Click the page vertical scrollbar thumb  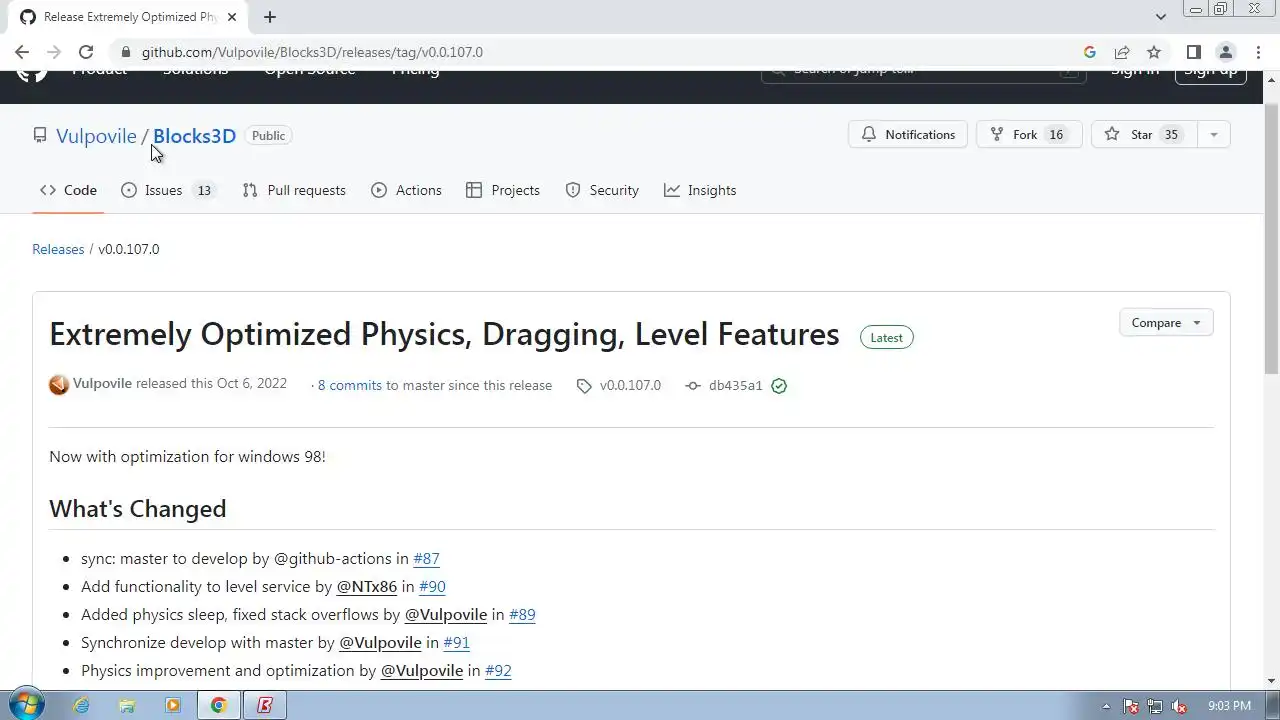[1271, 238]
